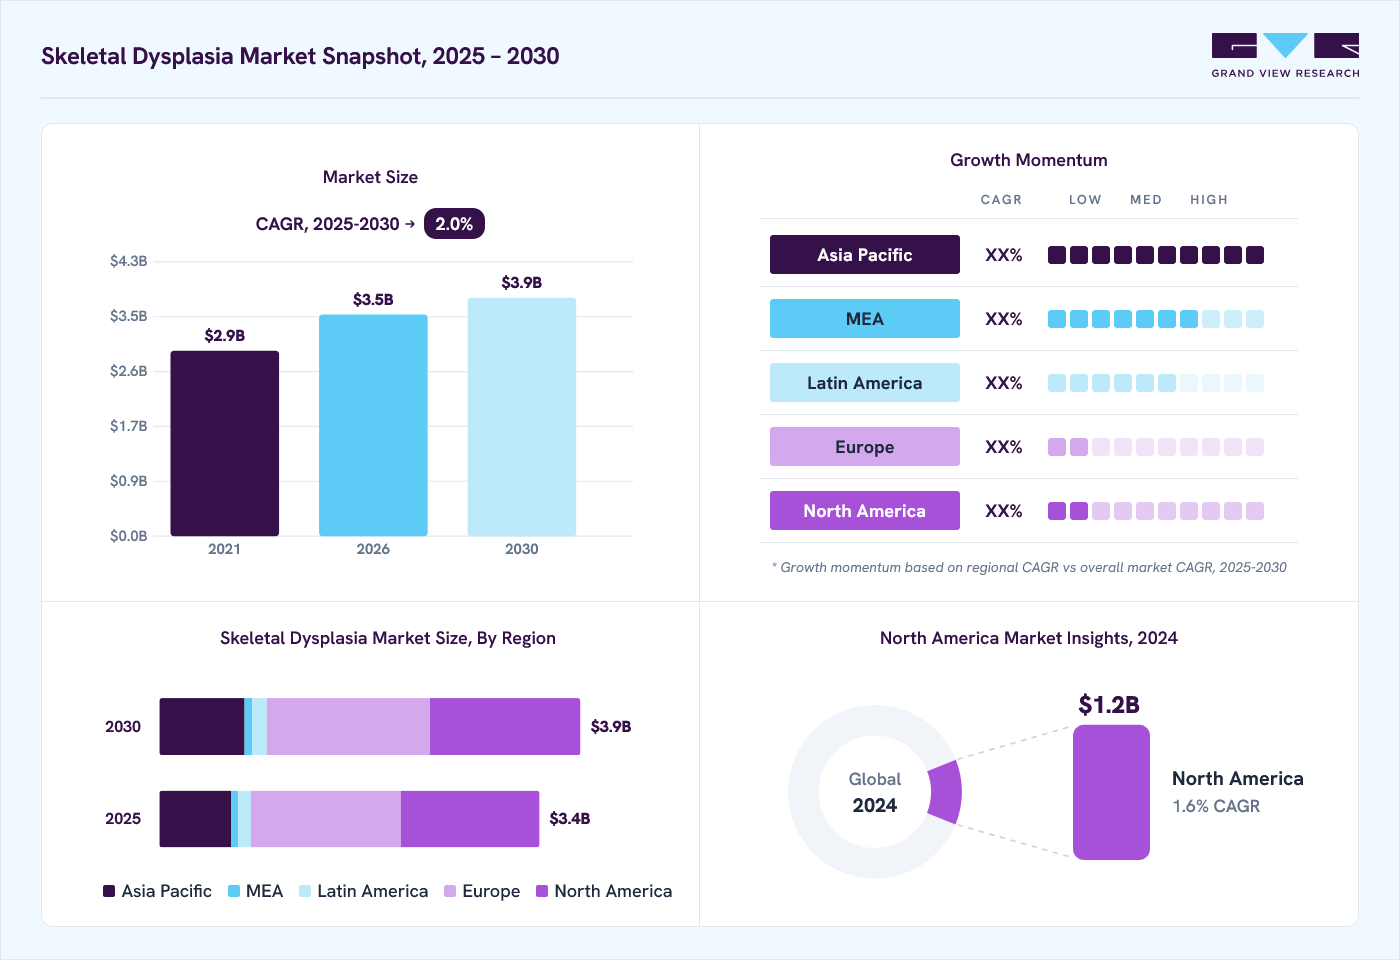Select the North America legend color square

click(542, 891)
